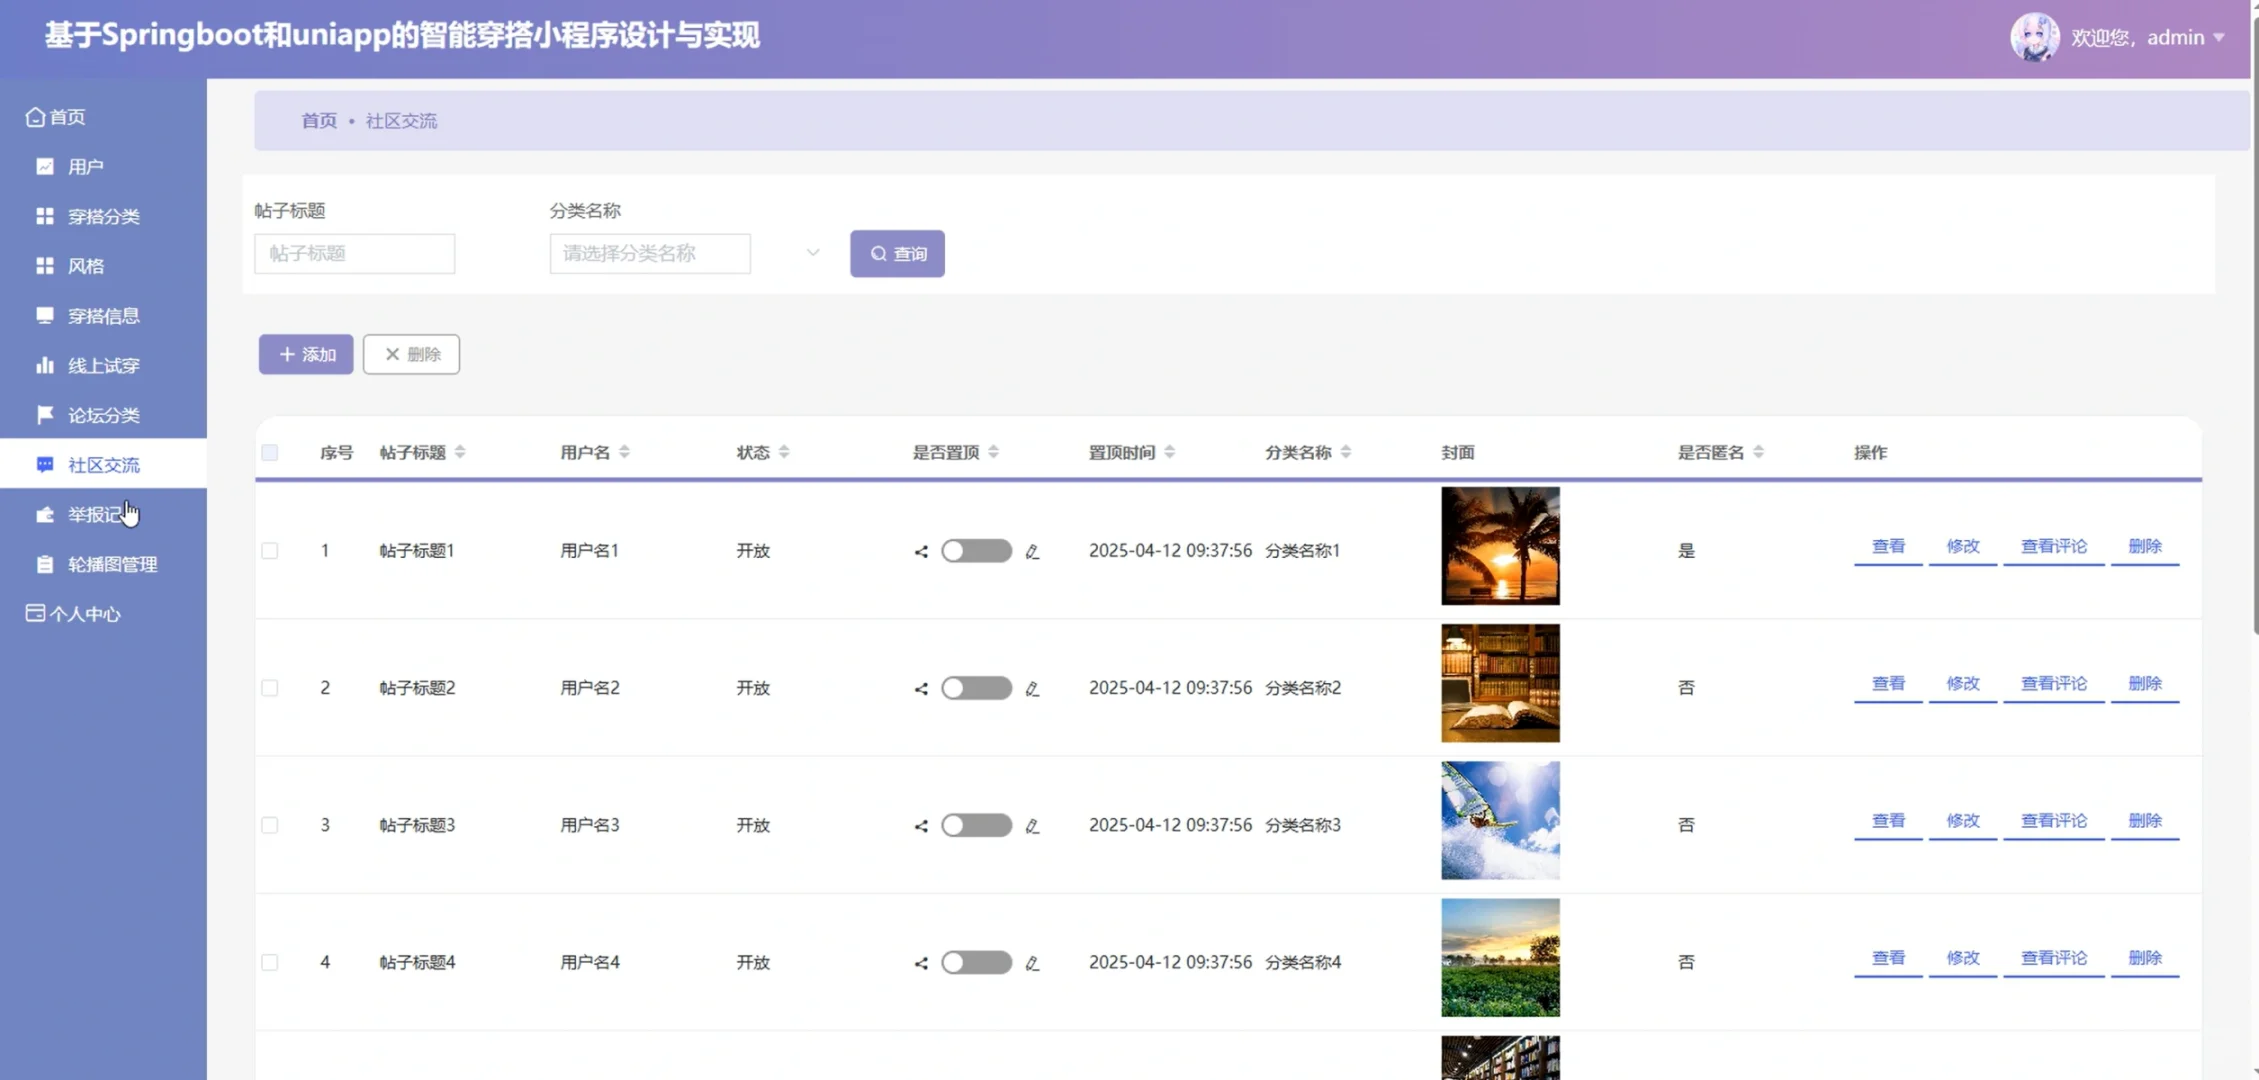Image resolution: width=2259 pixels, height=1080 pixels.
Task: Open 举报记录 from the sidebar menu
Action: pos(44,513)
